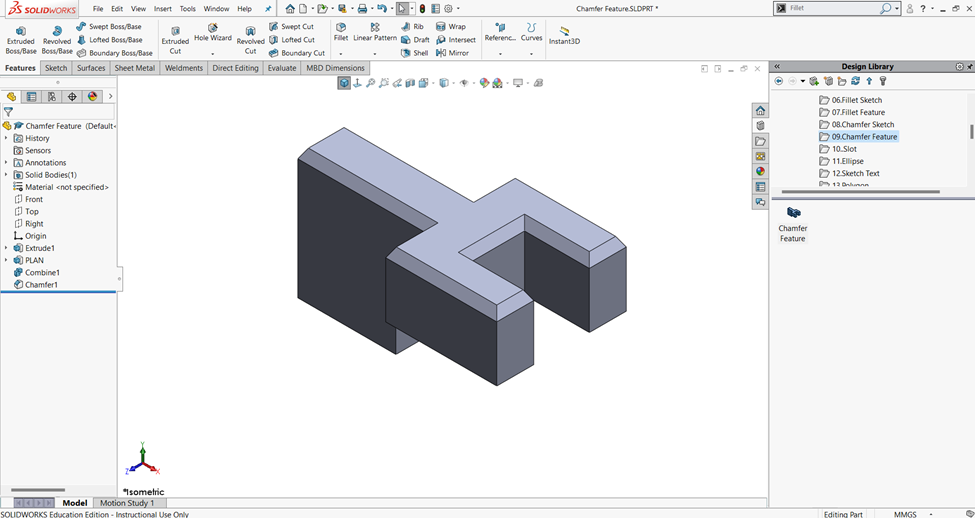Click the Home icon in the top toolbar
This screenshot has width=975, height=518.
290,9
